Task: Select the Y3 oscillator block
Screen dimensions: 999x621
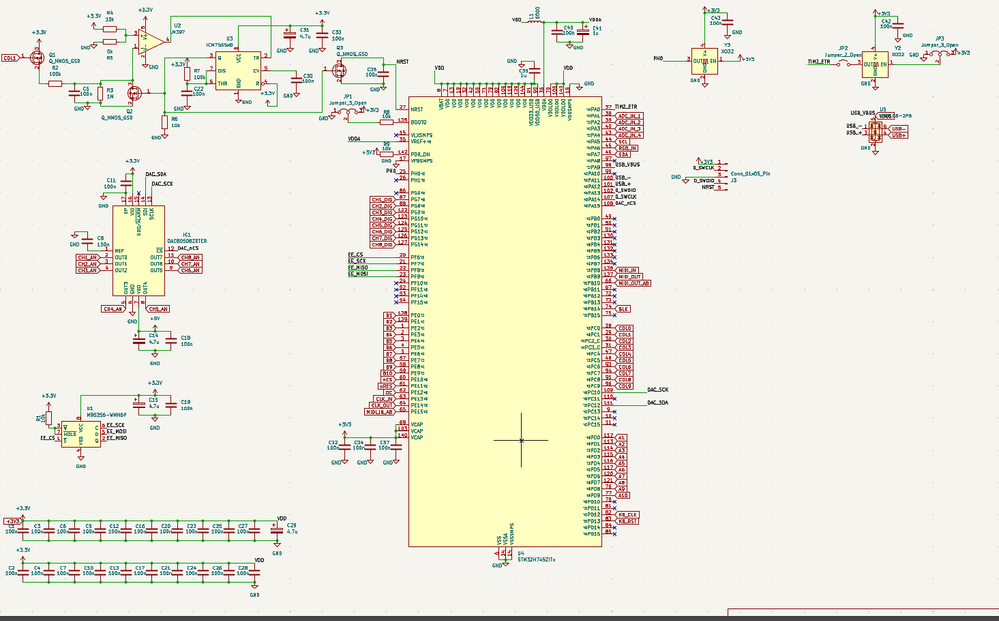Action: point(705,61)
